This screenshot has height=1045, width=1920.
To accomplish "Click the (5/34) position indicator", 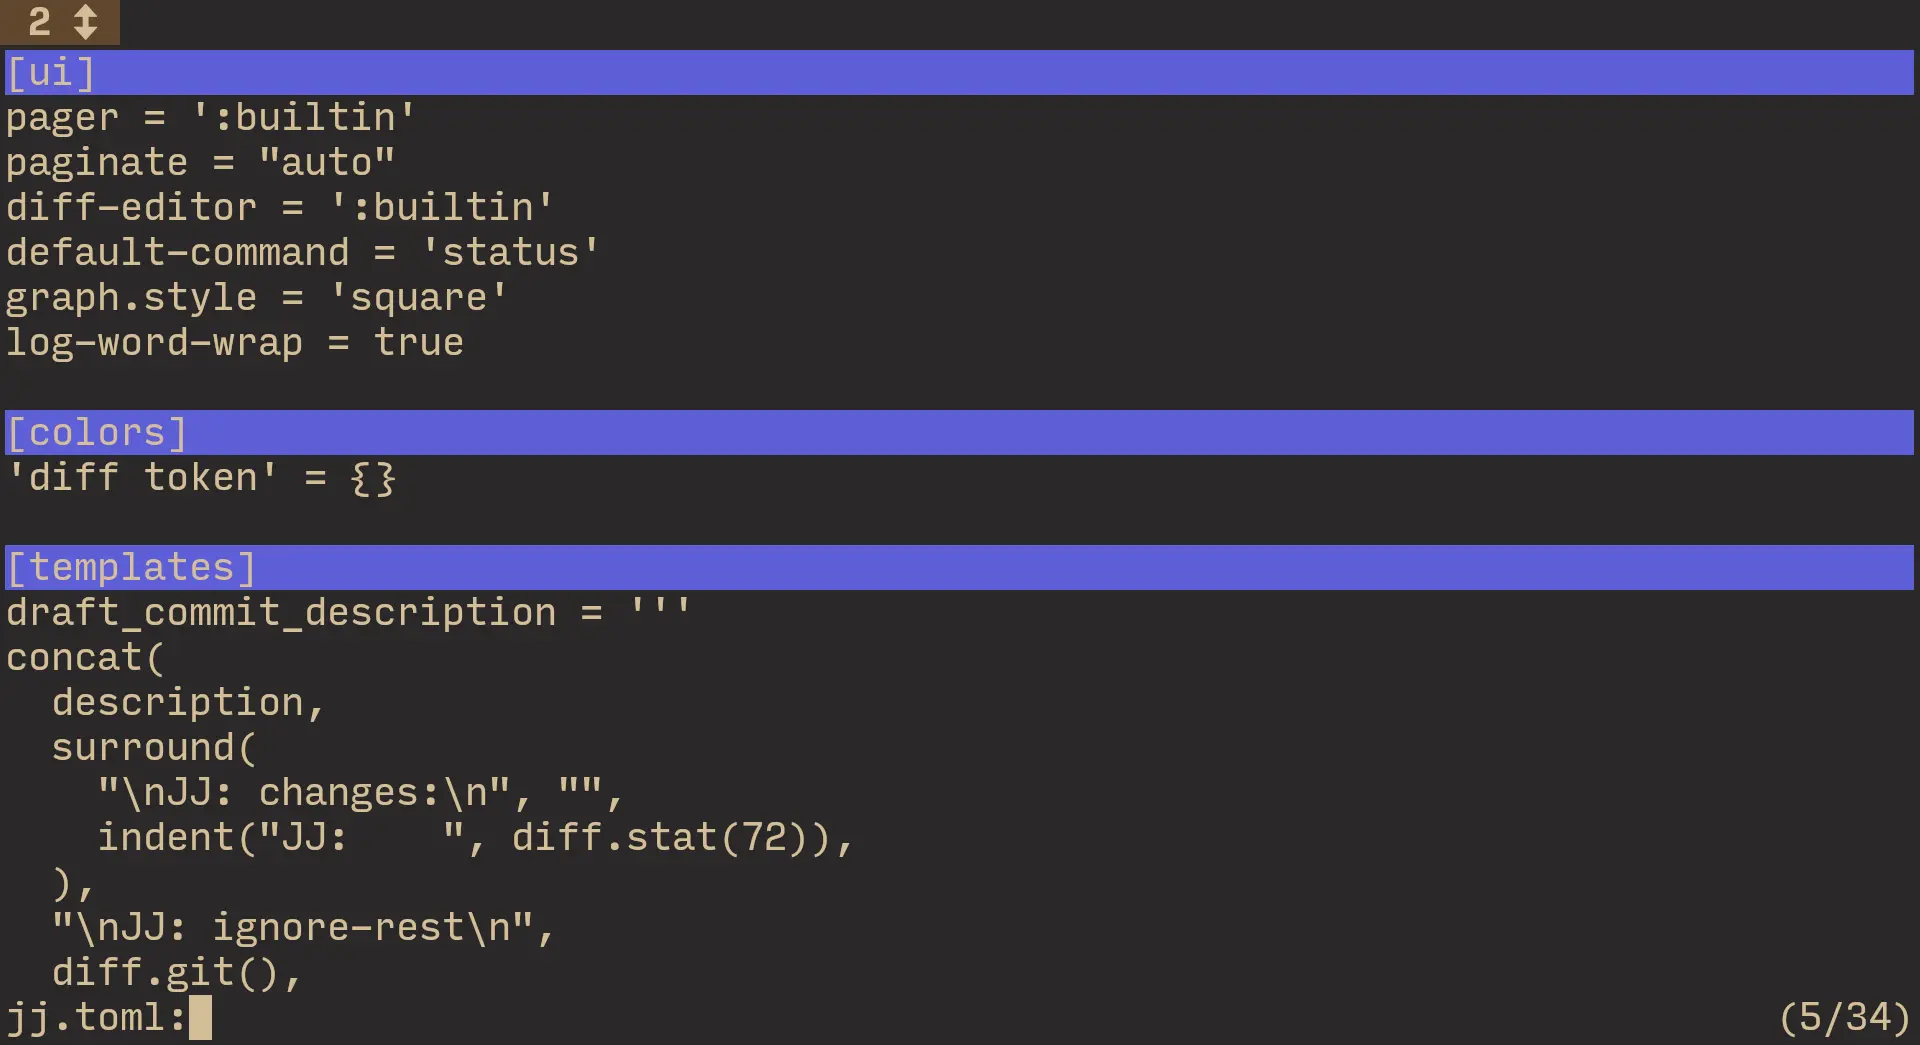I will click(1844, 1018).
